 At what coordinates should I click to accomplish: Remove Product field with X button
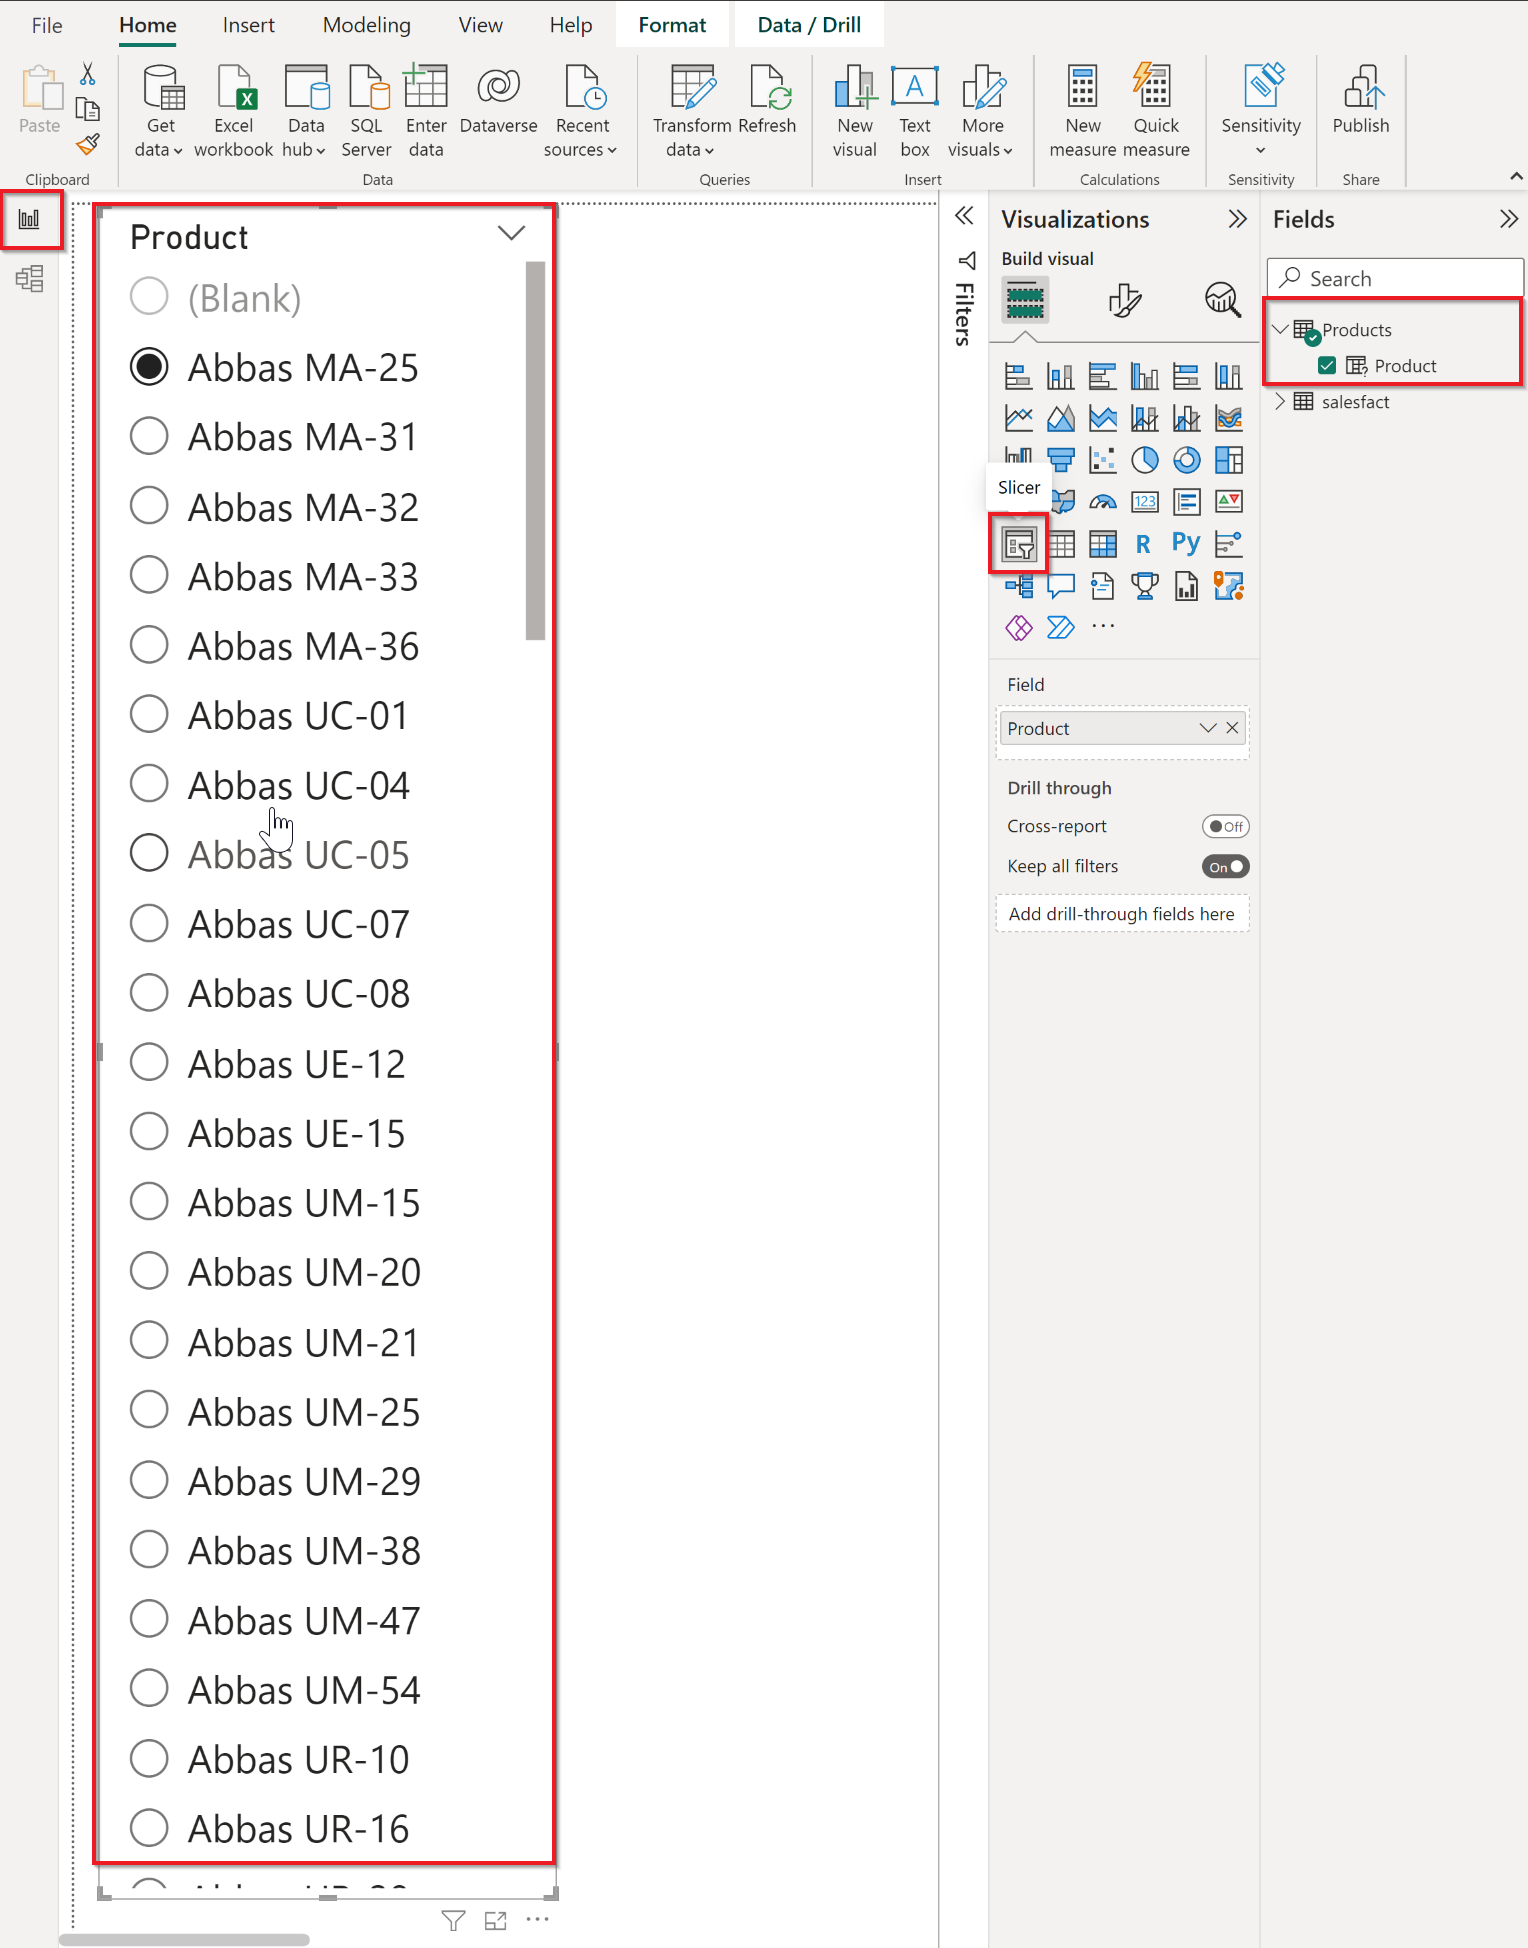click(1232, 728)
